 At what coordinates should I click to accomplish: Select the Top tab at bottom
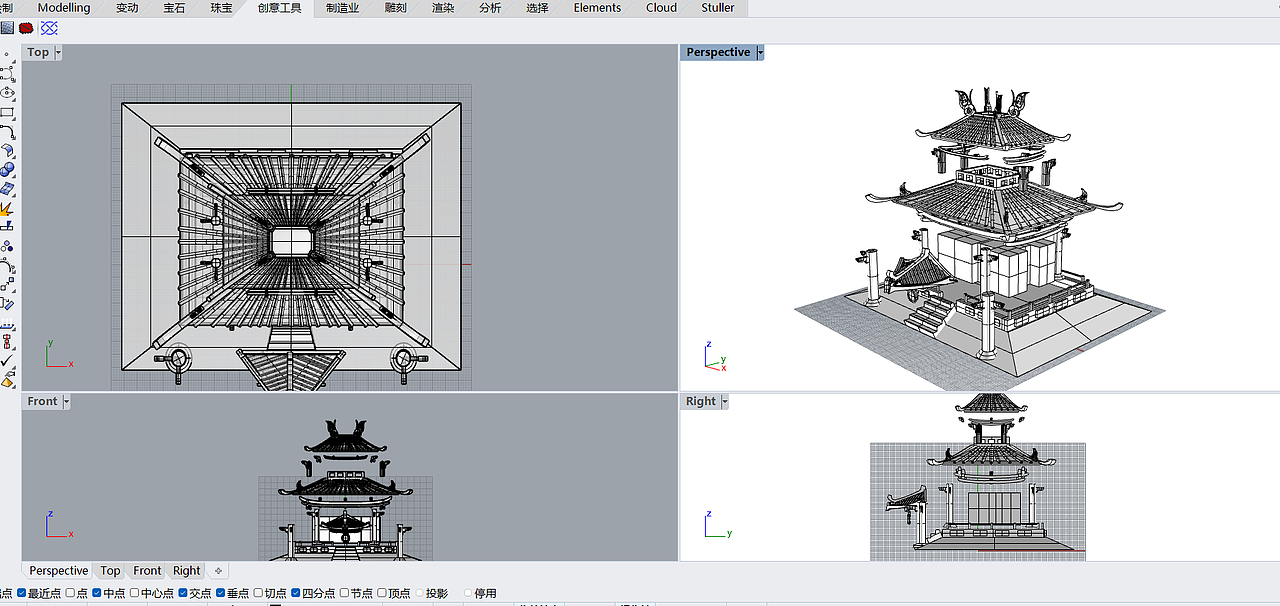click(x=110, y=571)
